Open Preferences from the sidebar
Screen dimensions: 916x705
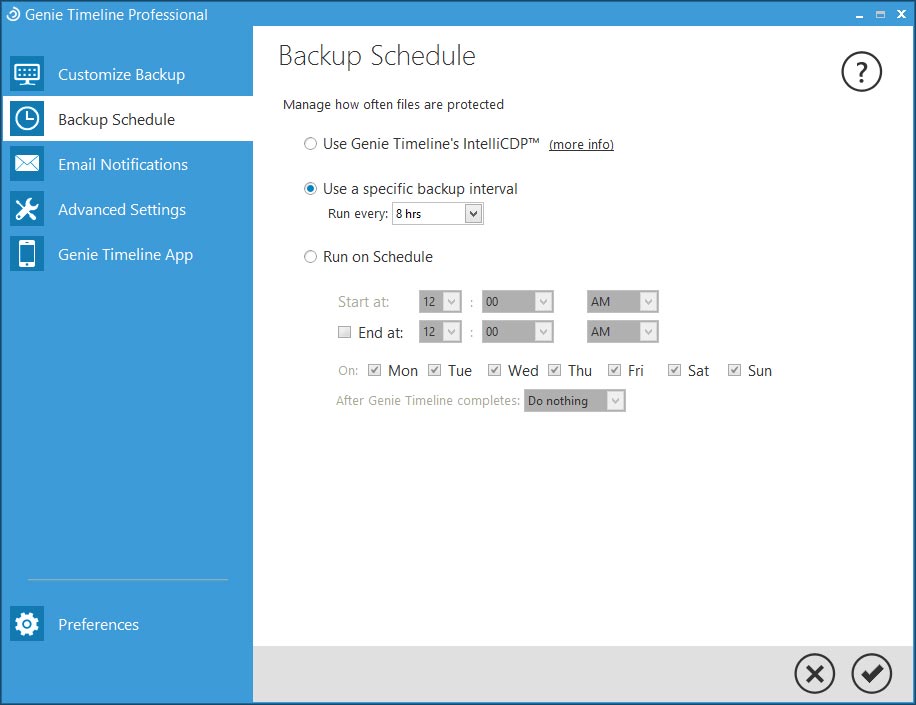point(128,624)
